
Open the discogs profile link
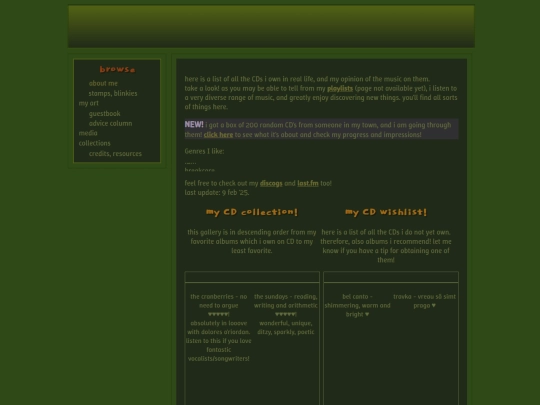271,183
